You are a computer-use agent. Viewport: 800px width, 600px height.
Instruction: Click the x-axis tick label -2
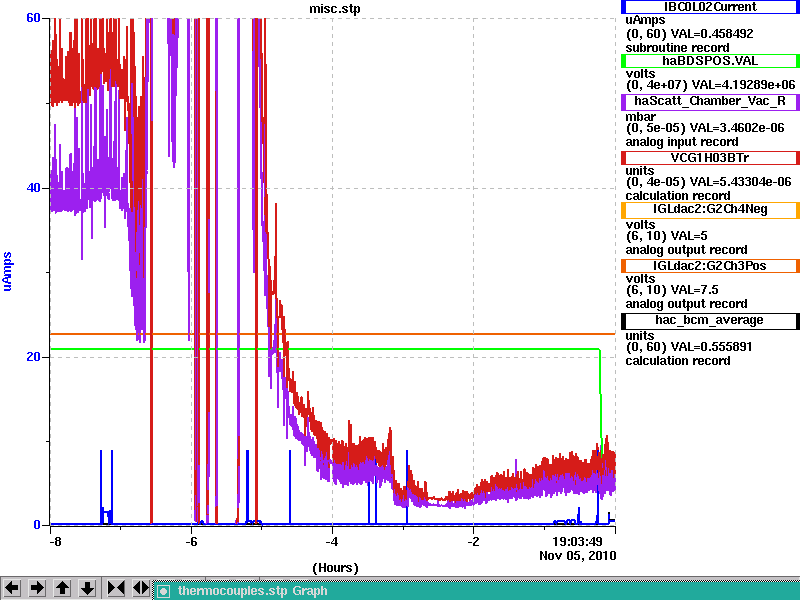point(473,541)
